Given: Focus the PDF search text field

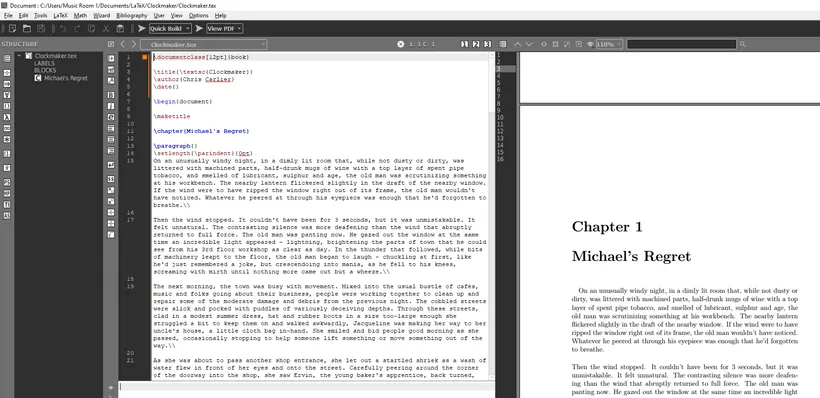Looking at the screenshot, I should click(682, 44).
